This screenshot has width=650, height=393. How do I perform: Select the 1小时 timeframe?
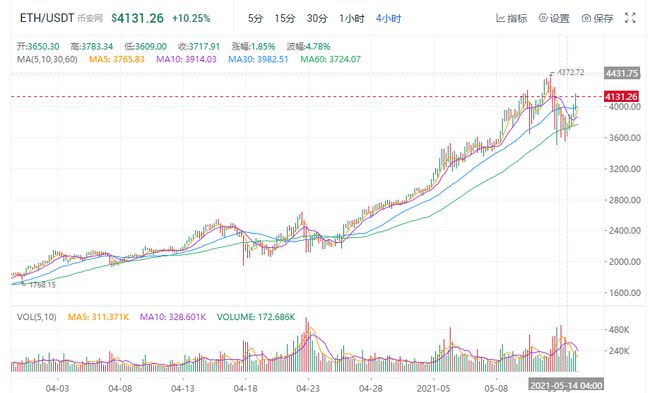point(352,19)
